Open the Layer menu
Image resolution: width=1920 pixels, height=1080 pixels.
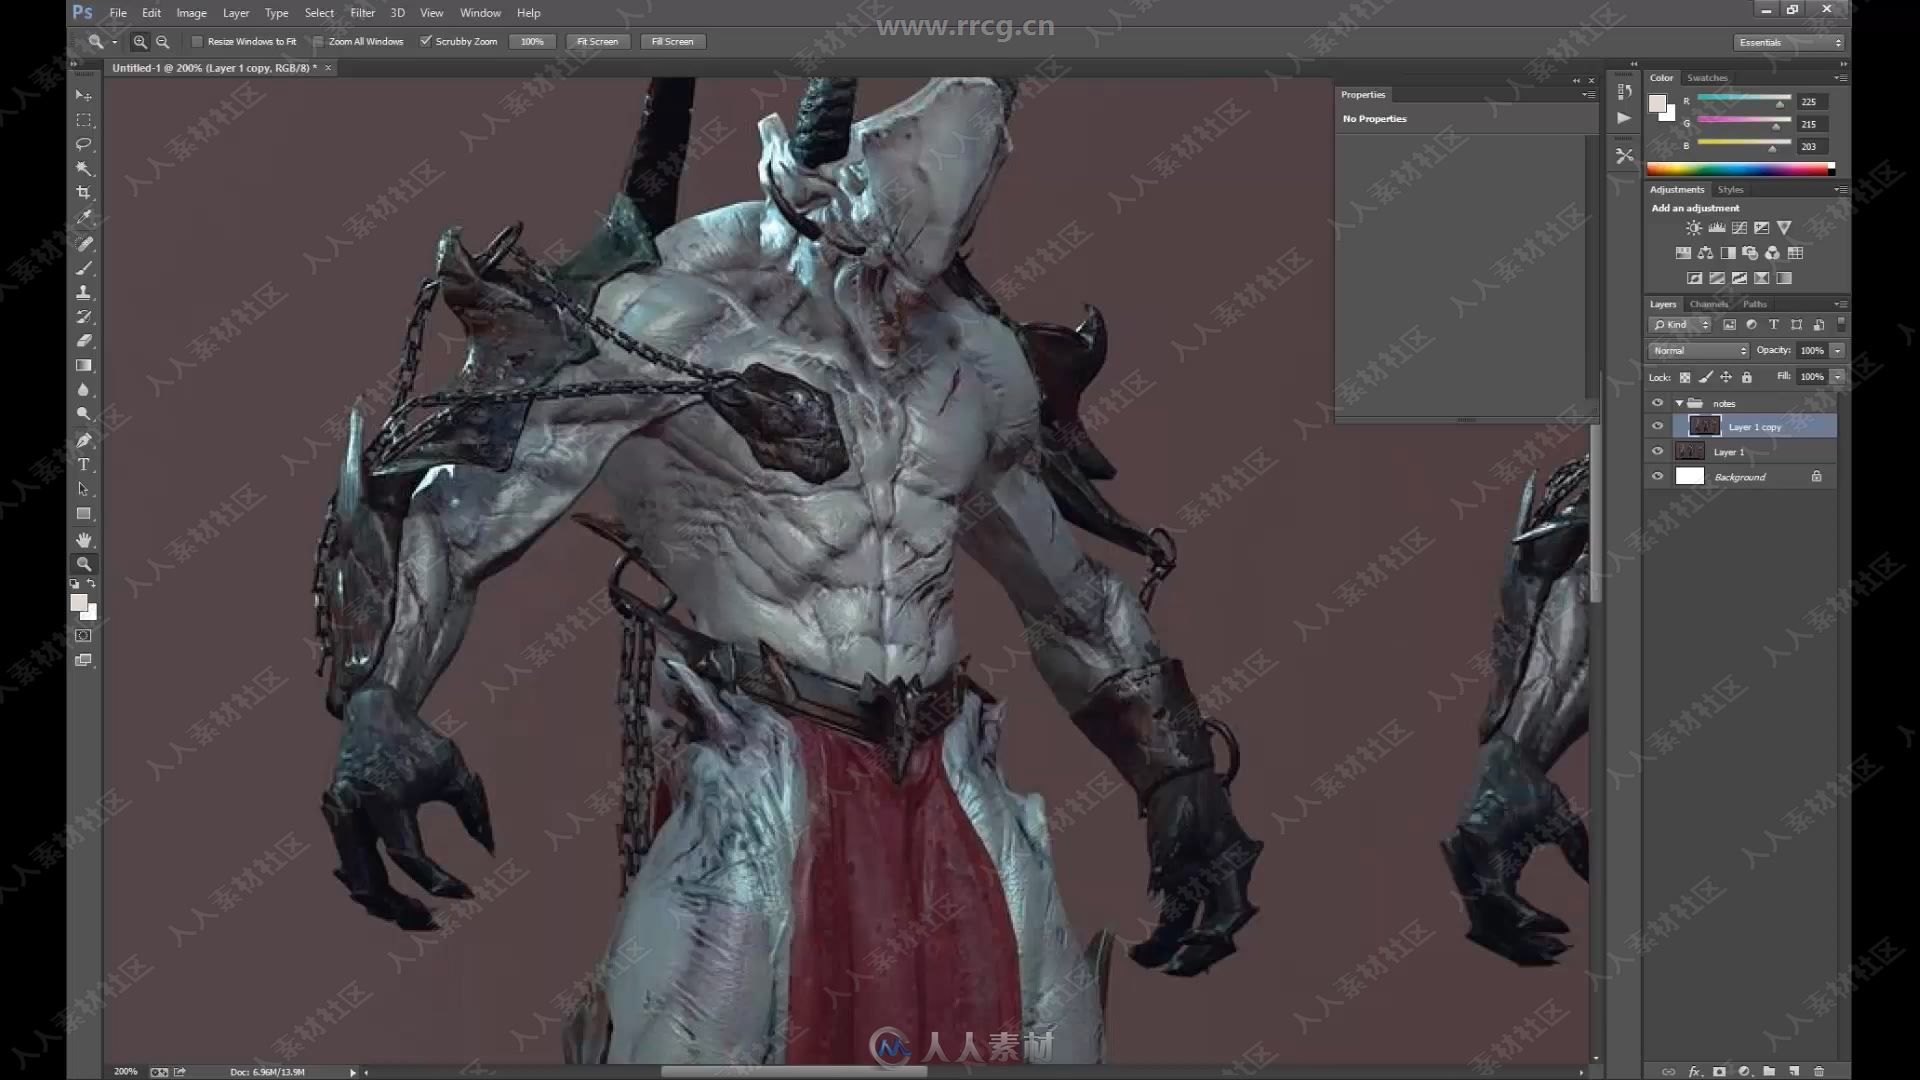tap(236, 13)
